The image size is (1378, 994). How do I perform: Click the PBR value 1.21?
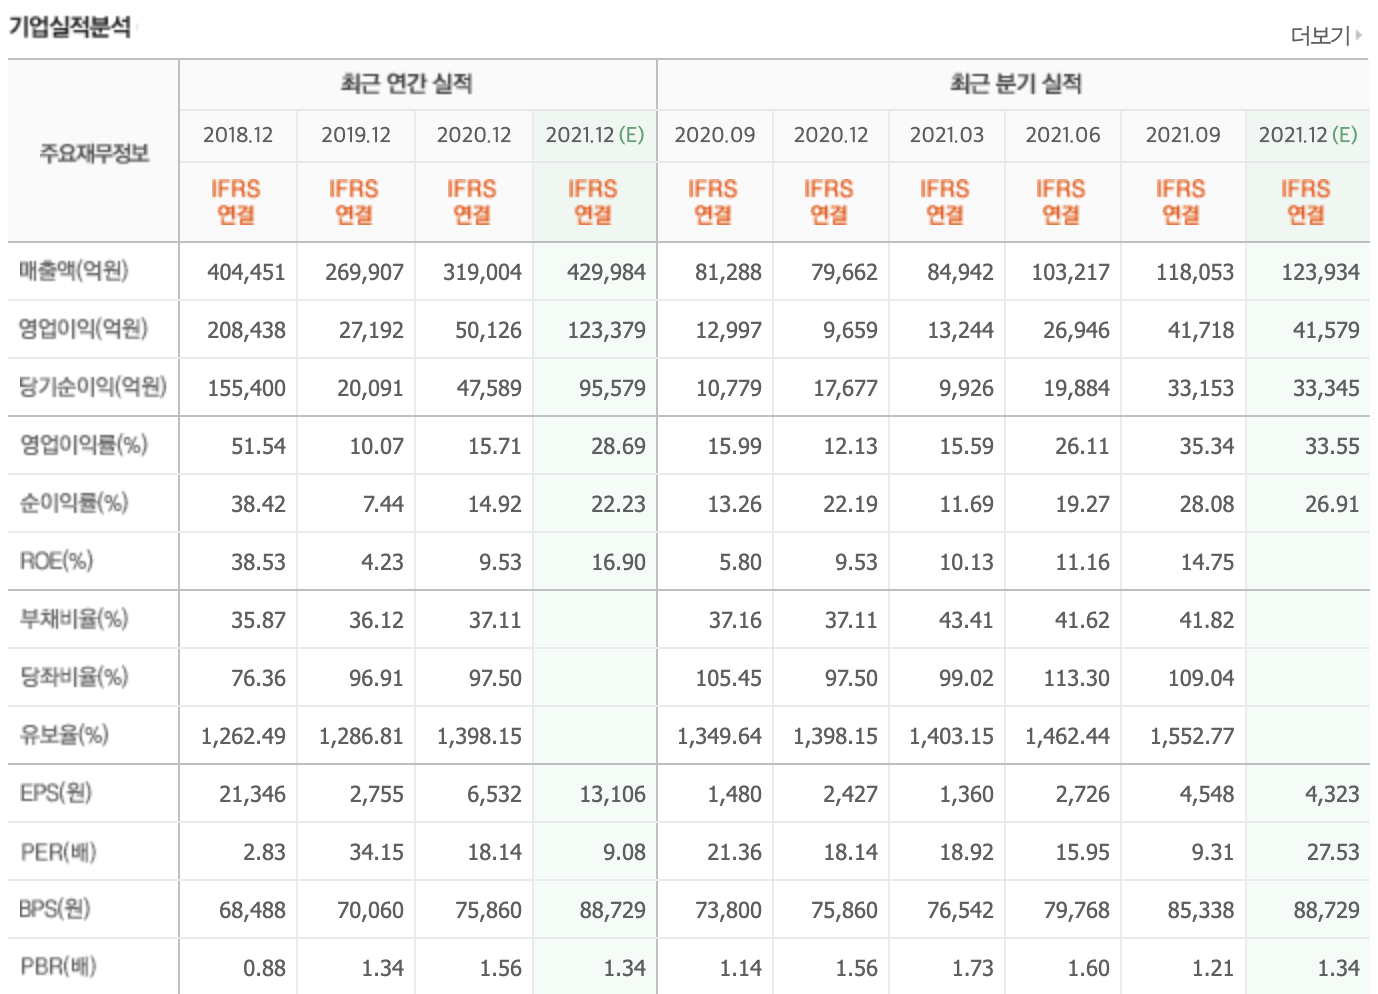tap(1213, 968)
